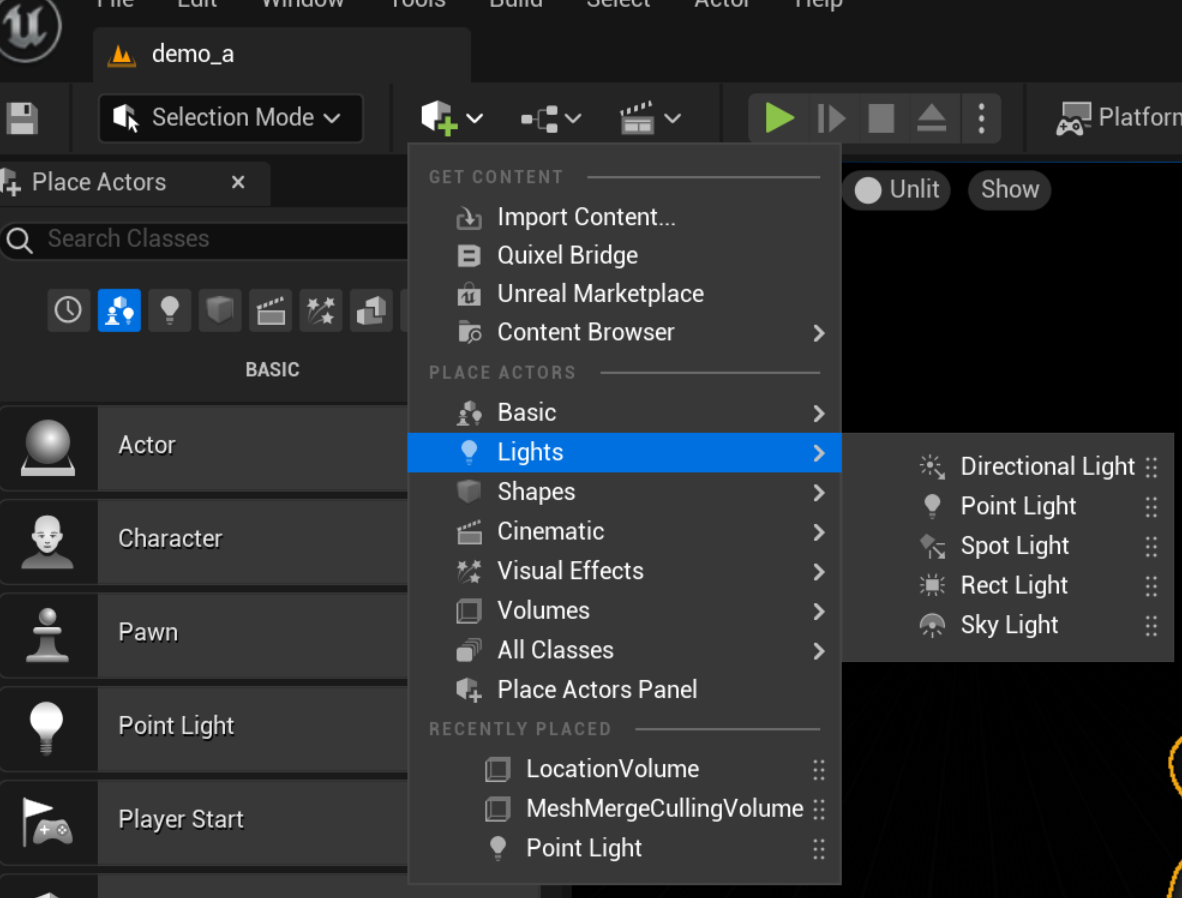The height and width of the screenshot is (898, 1182).
Task: Expand the Content Browser submenu
Action: point(624,333)
